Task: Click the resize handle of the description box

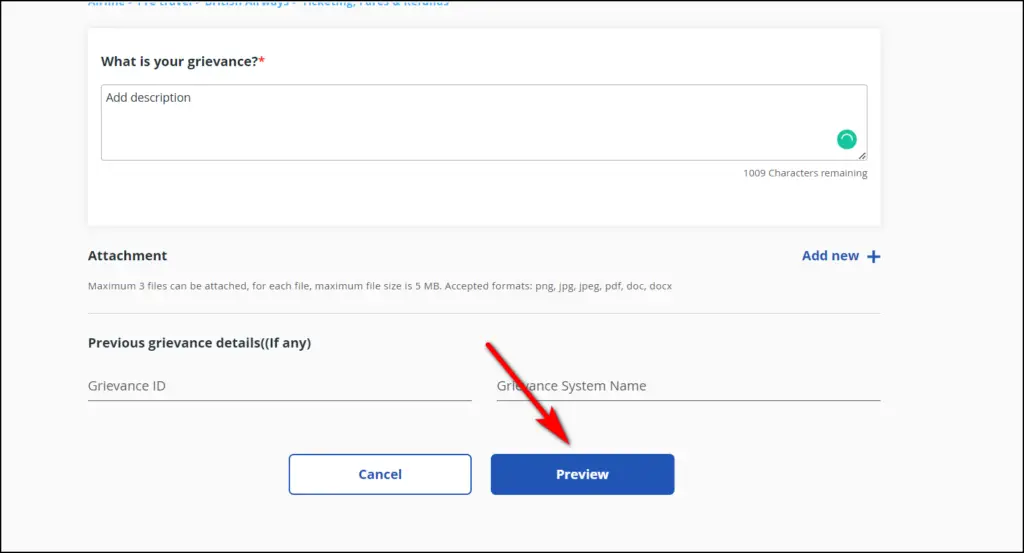Action: click(862, 155)
